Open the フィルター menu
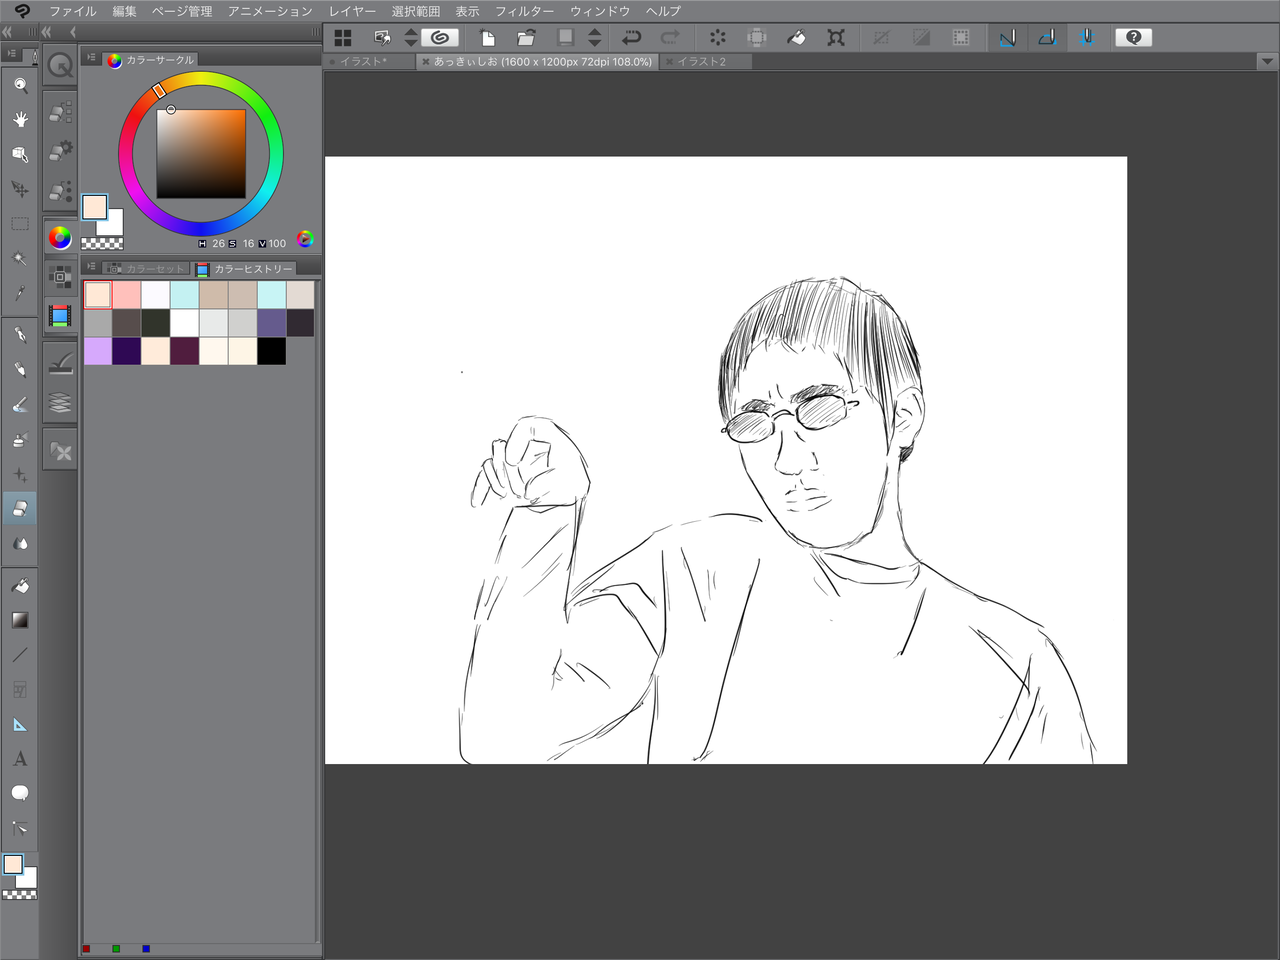Screen dimensions: 1280x960 pyautogui.click(x=524, y=11)
